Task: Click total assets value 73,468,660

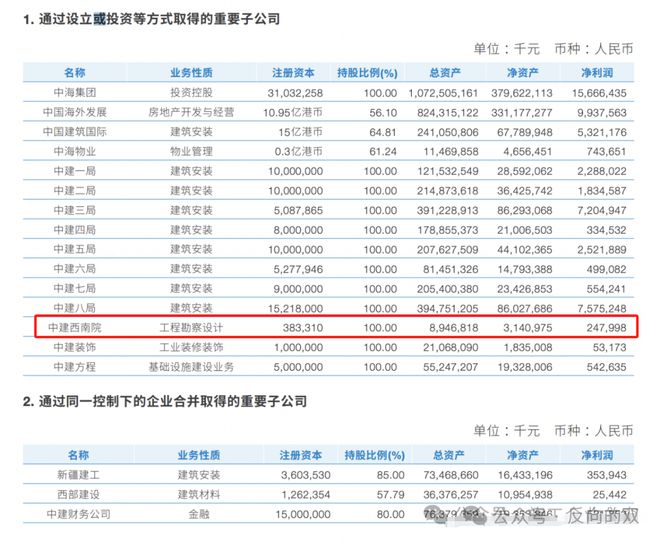Action: click(451, 475)
